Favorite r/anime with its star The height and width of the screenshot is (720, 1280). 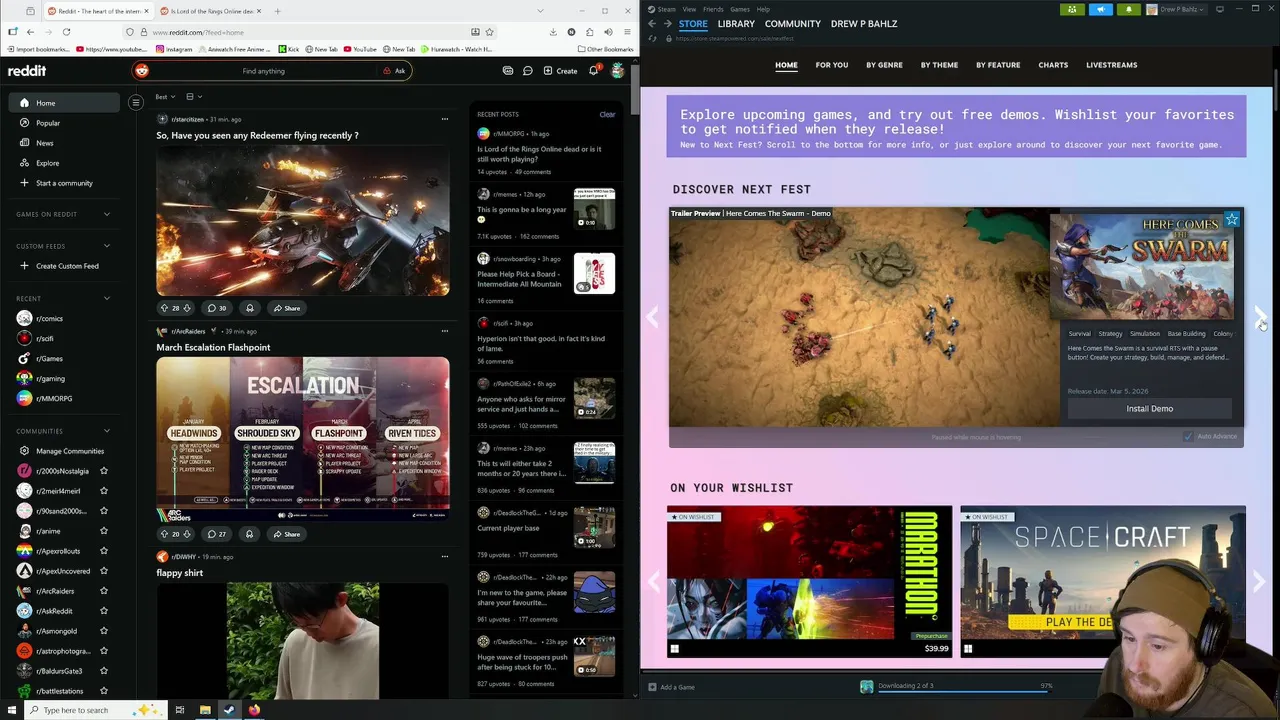pos(104,531)
